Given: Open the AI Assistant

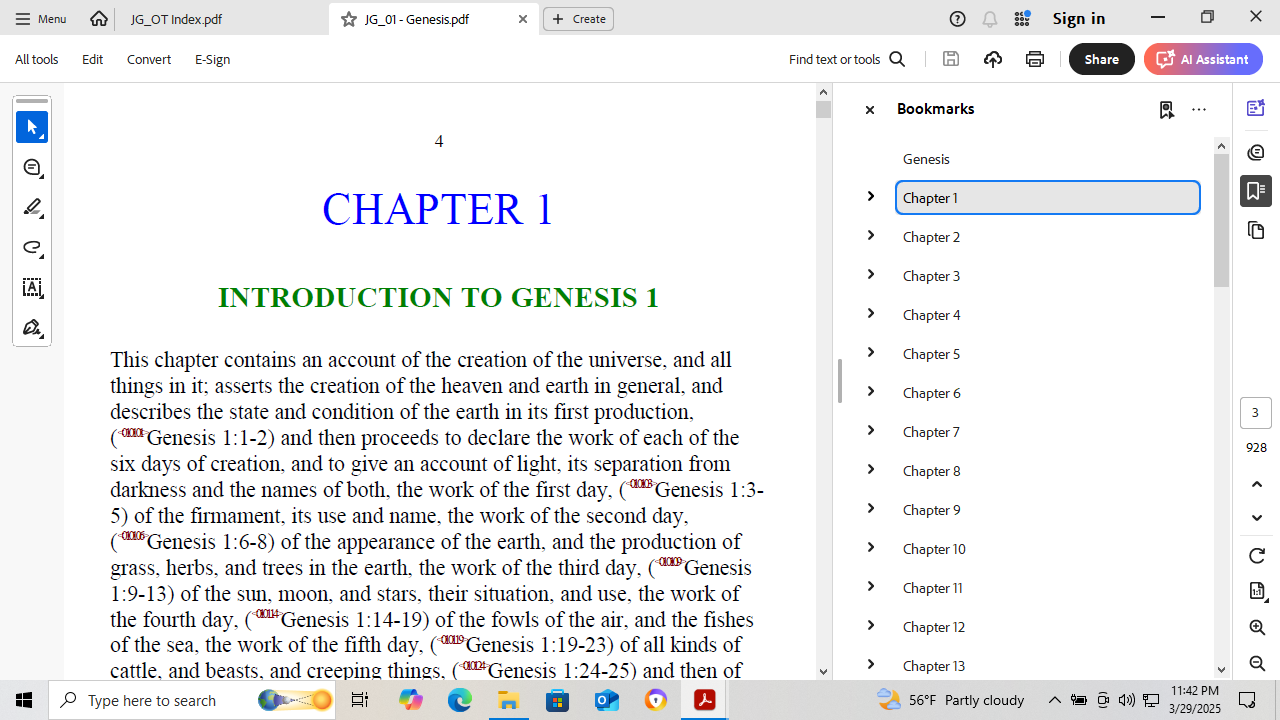Looking at the screenshot, I should [x=1203, y=59].
